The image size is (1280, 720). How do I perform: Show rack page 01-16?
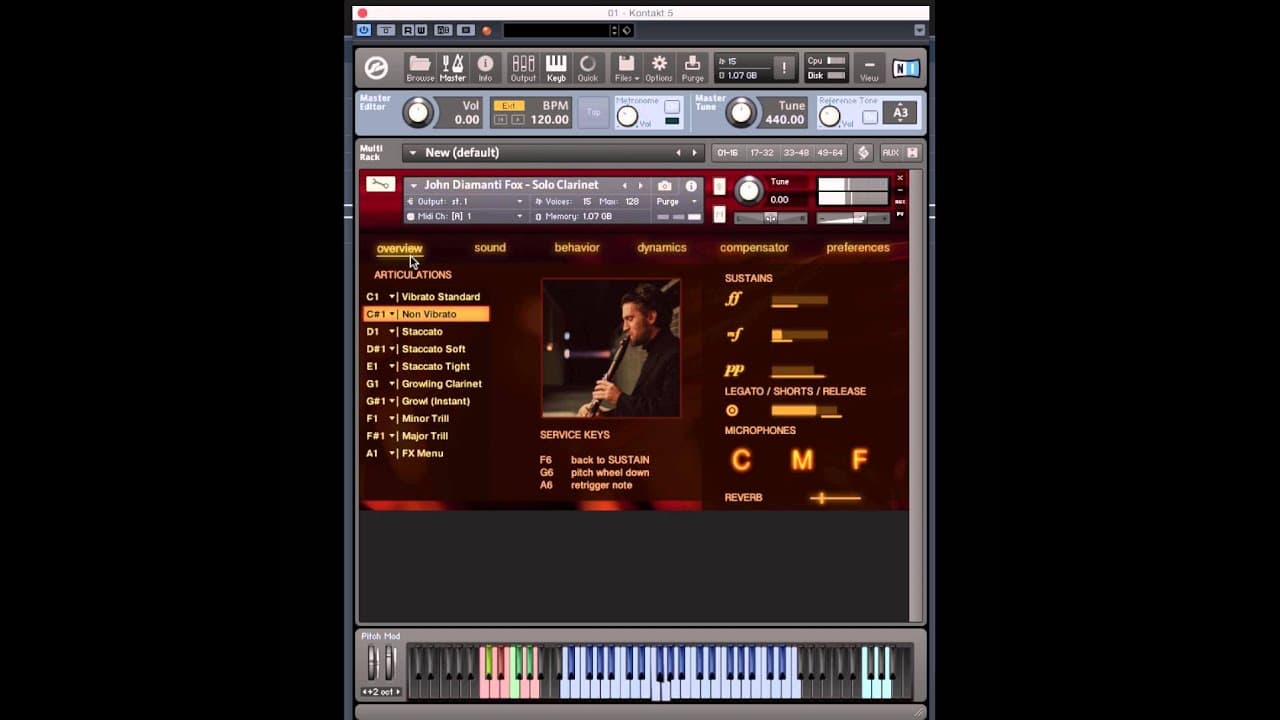727,153
